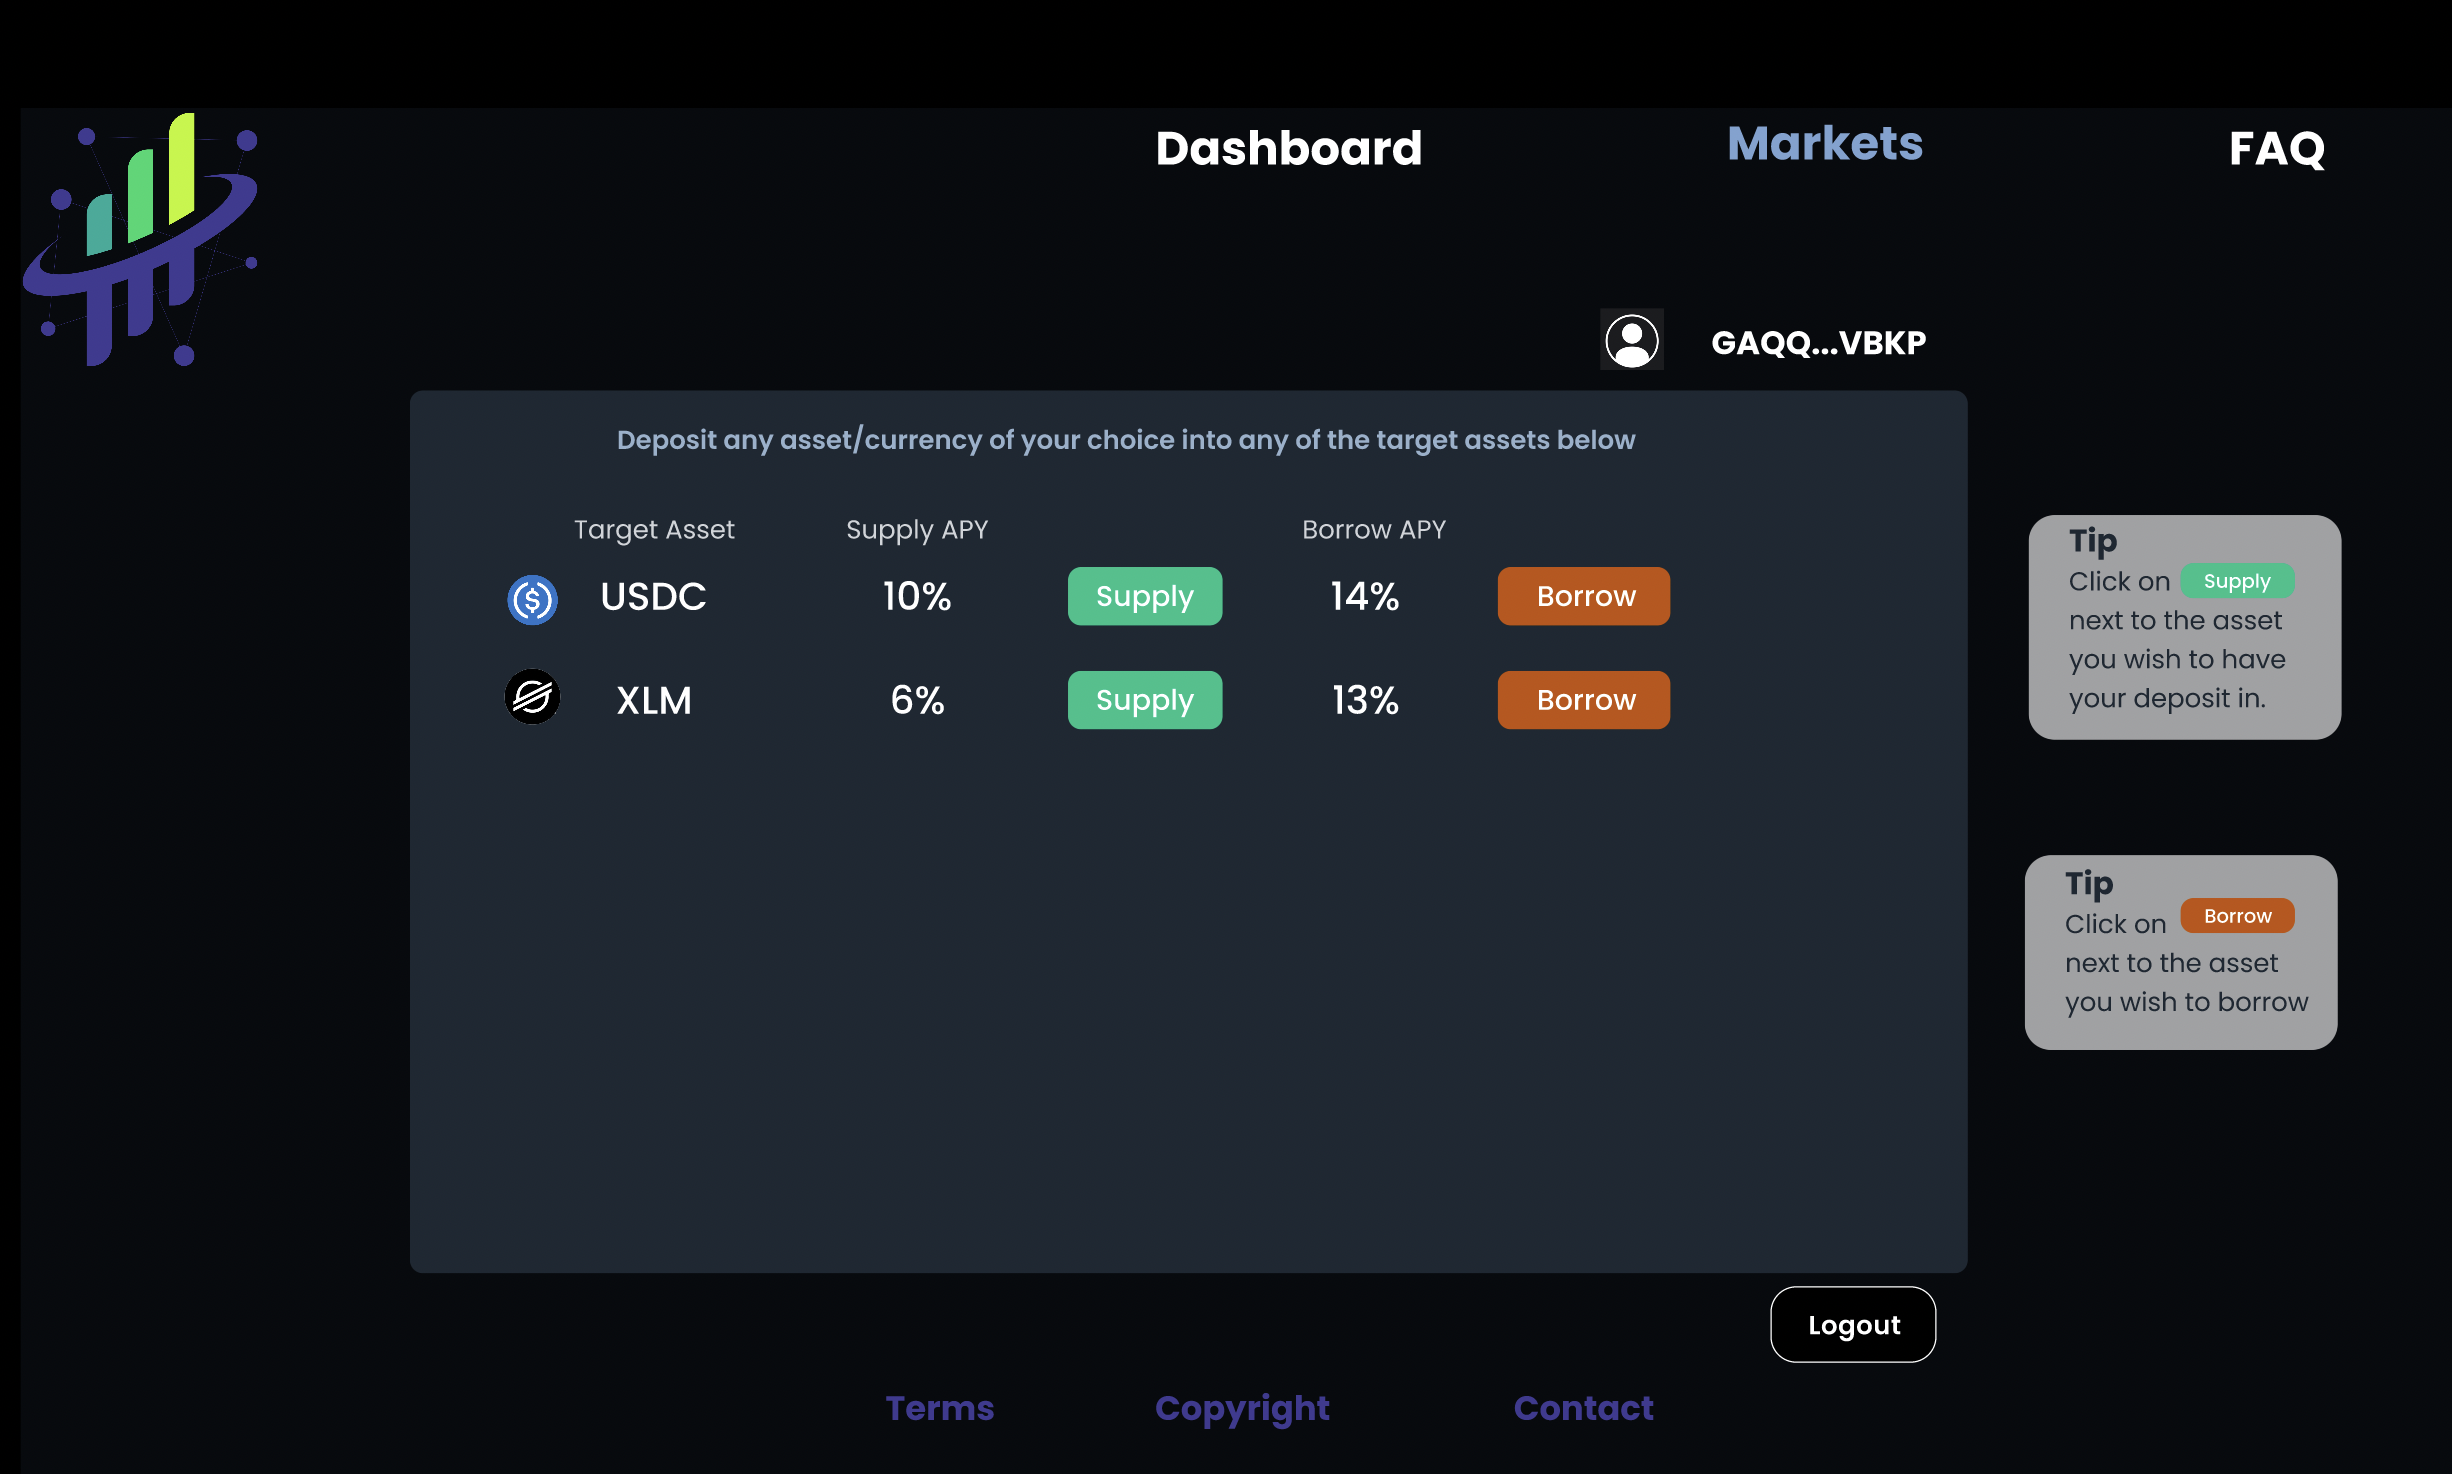The width and height of the screenshot is (2452, 1474).
Task: Click the USDC coin icon
Action: 532,599
